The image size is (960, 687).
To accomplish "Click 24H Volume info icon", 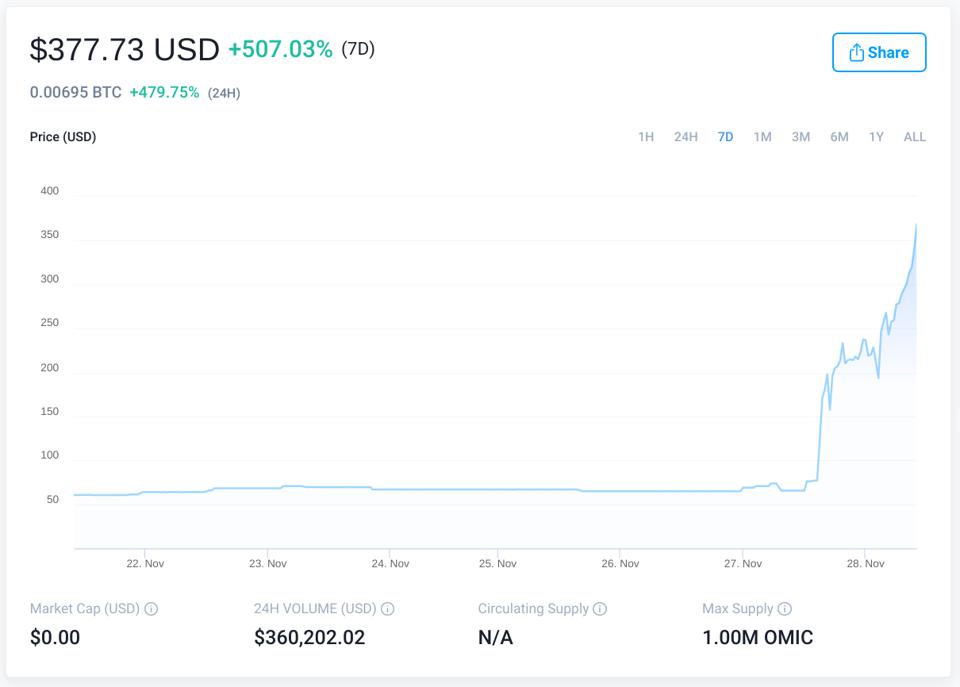I will tap(388, 609).
